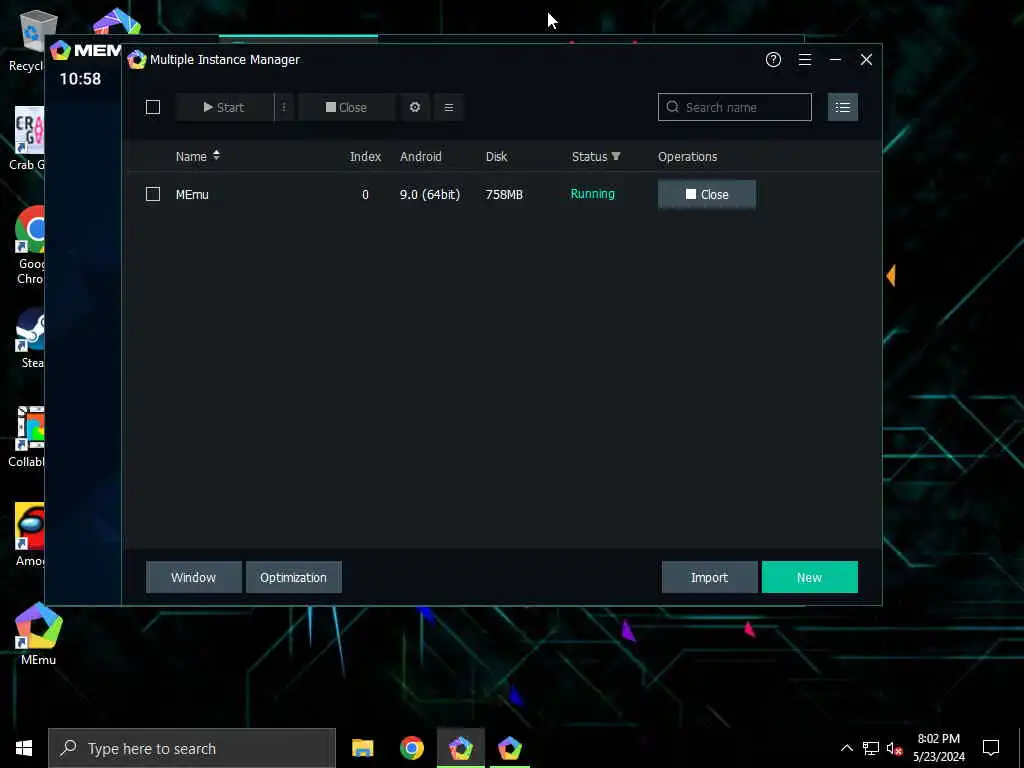Close the running MEmu instance

click(x=707, y=195)
